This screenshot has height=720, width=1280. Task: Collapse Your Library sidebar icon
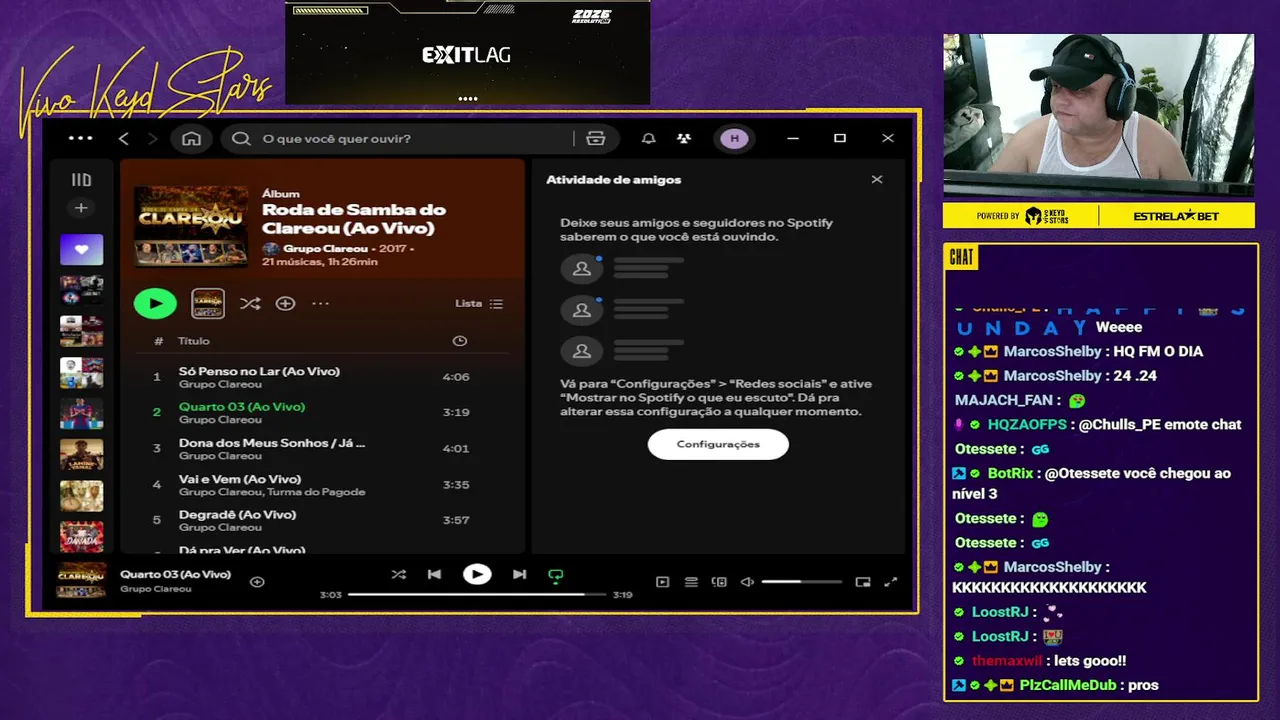81,180
